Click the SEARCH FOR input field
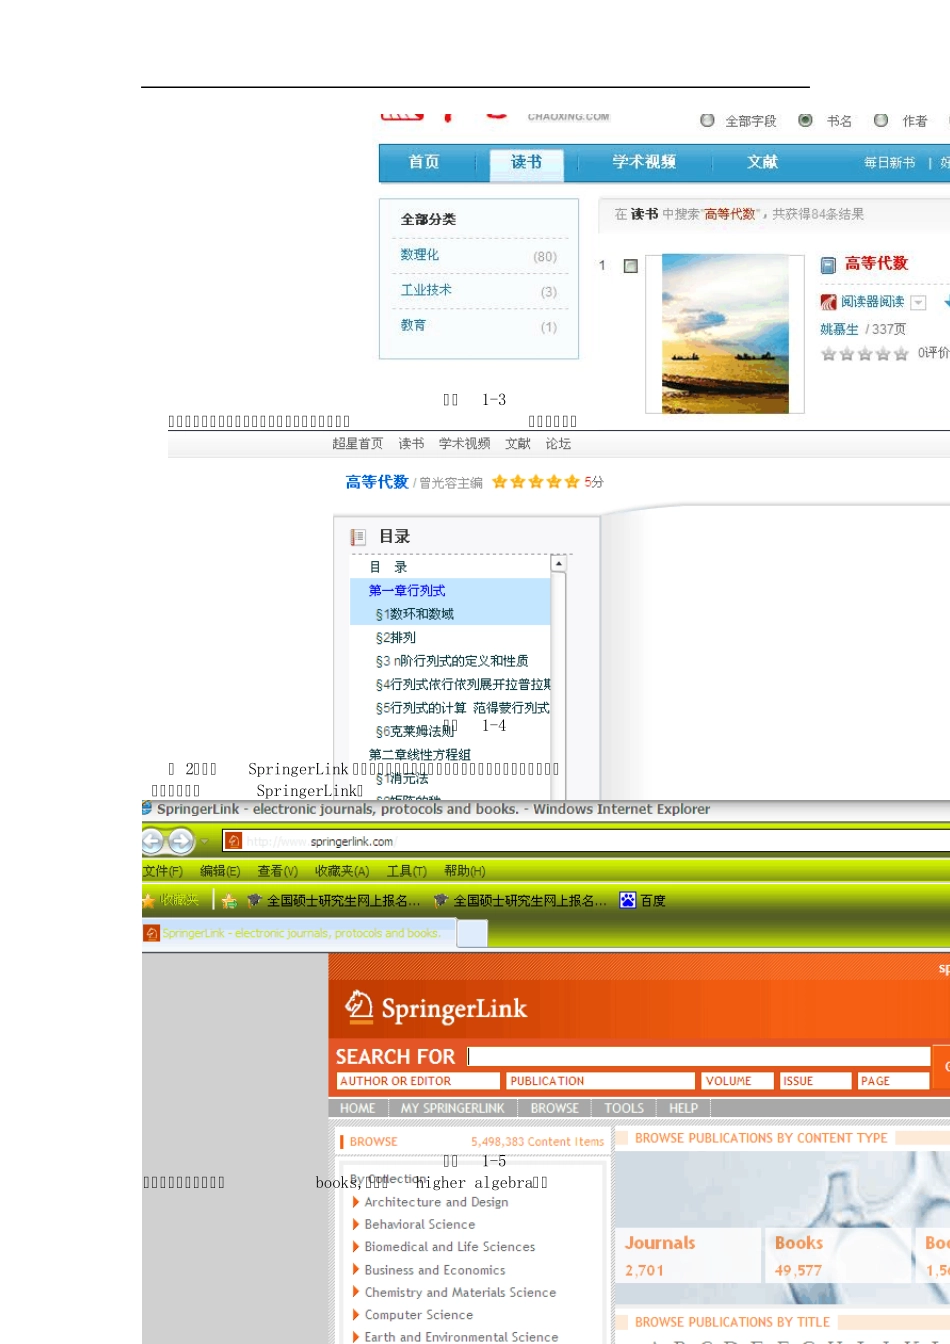The image size is (950, 1344). (699, 1056)
